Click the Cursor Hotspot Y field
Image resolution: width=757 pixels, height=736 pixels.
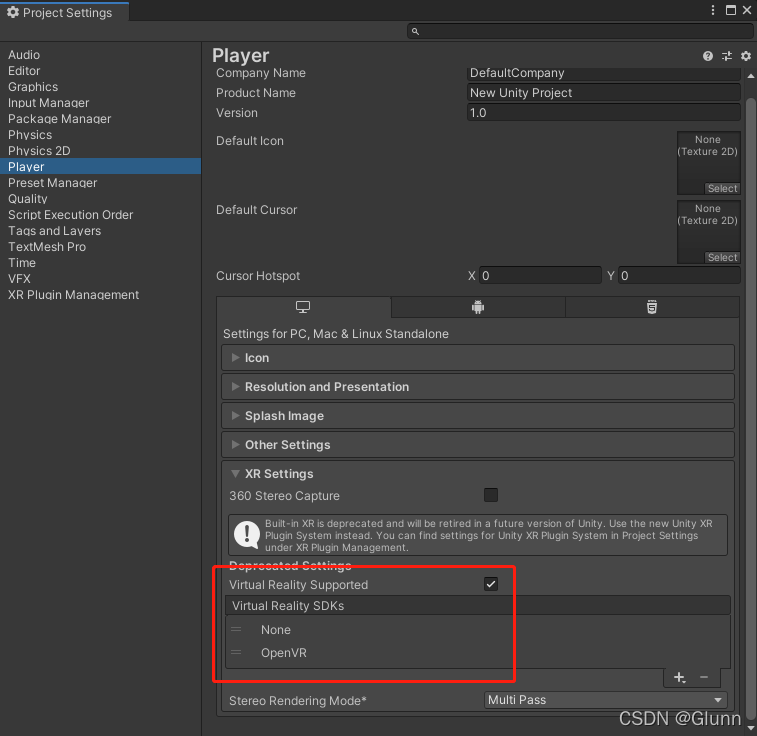(679, 276)
